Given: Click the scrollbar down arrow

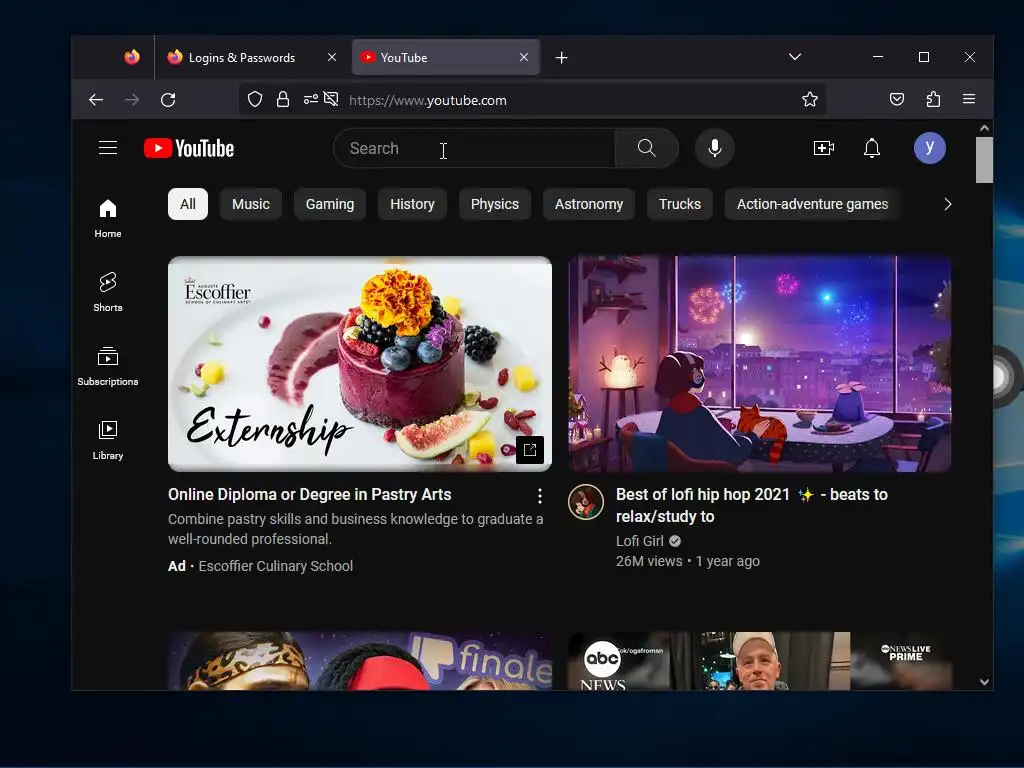Looking at the screenshot, I should 984,682.
